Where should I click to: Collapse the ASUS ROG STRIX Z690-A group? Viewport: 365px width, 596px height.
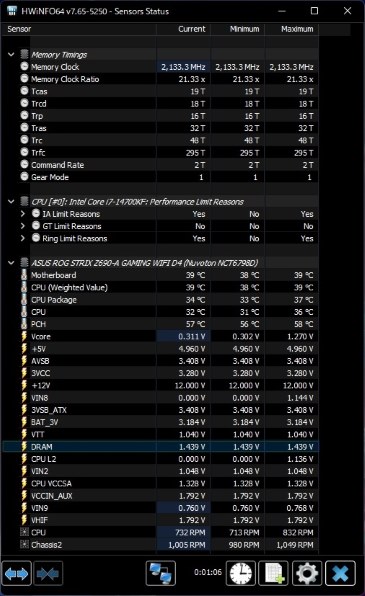pyautogui.click(x=11, y=263)
